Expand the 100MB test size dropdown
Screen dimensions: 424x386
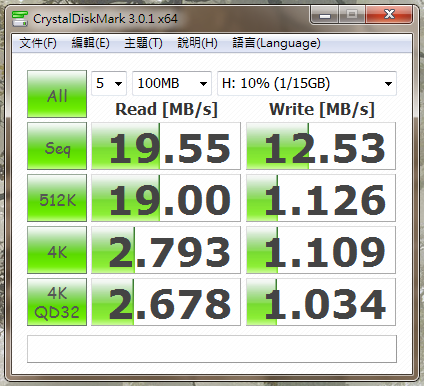[172, 83]
